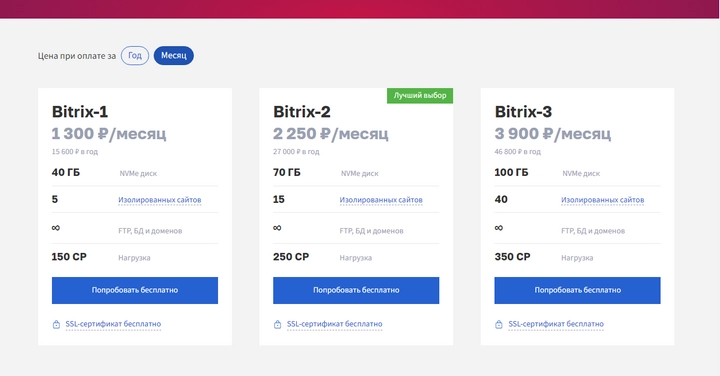Click the SSL lock icon in Bitrix-1 card
Image resolution: width=720 pixels, height=376 pixels.
coord(56,325)
